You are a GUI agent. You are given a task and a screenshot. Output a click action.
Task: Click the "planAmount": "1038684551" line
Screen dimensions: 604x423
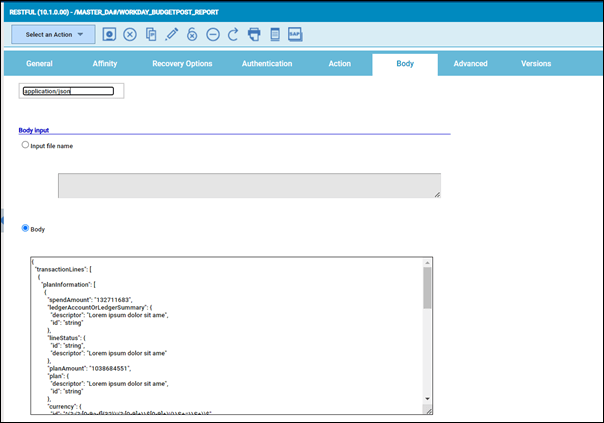(x=89, y=368)
